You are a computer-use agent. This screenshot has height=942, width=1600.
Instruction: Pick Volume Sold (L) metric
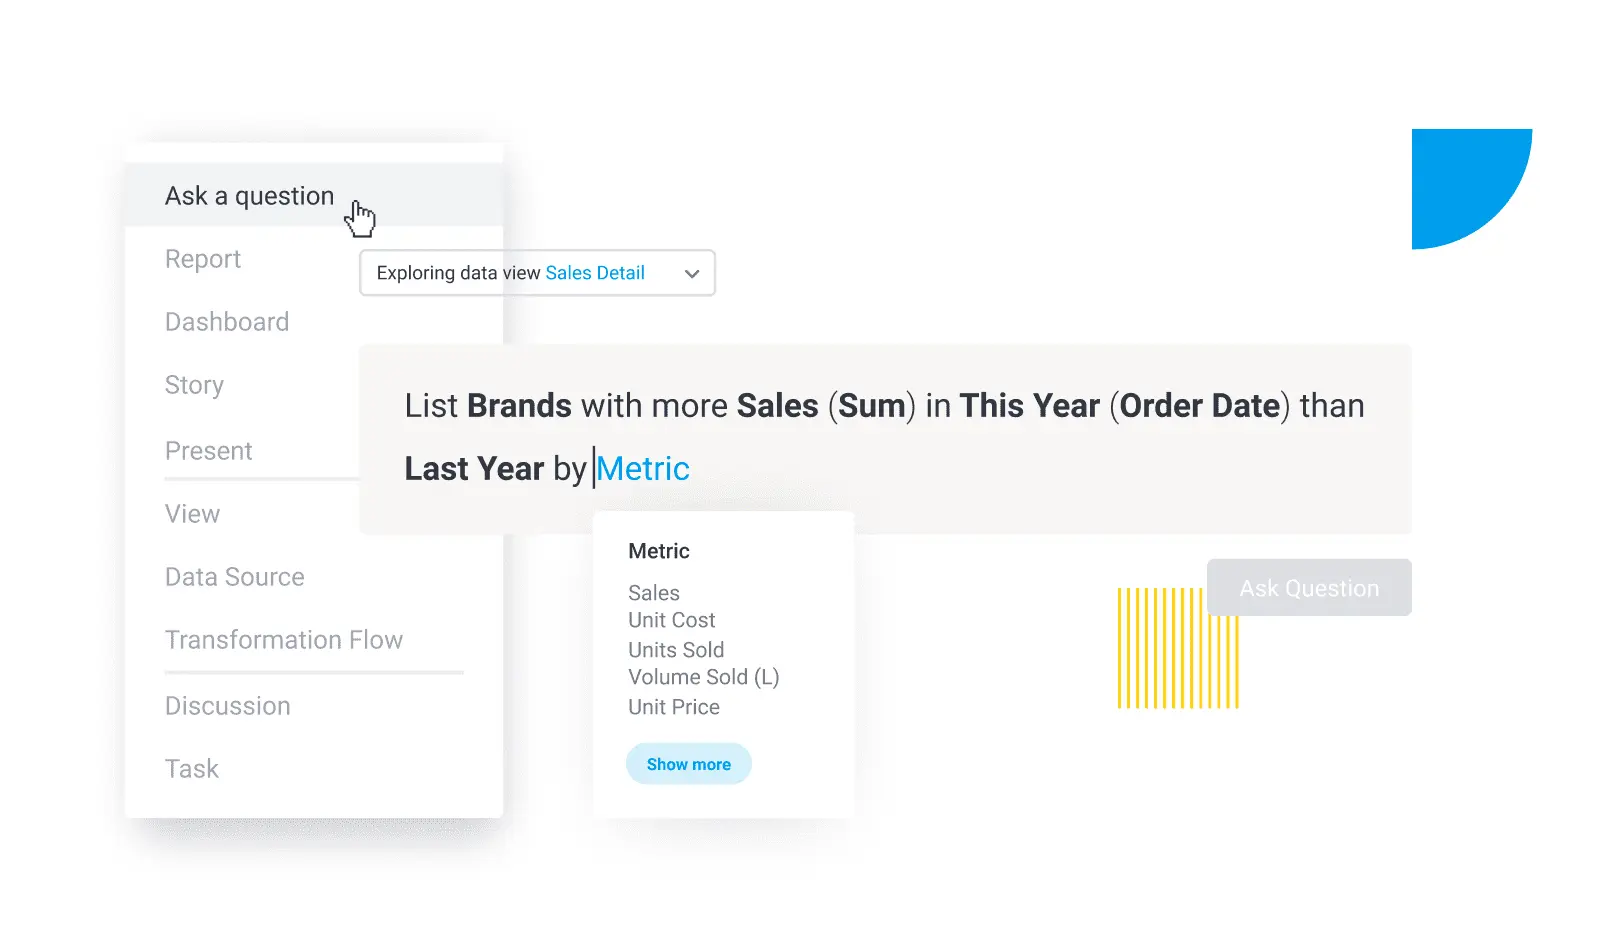tap(703, 677)
